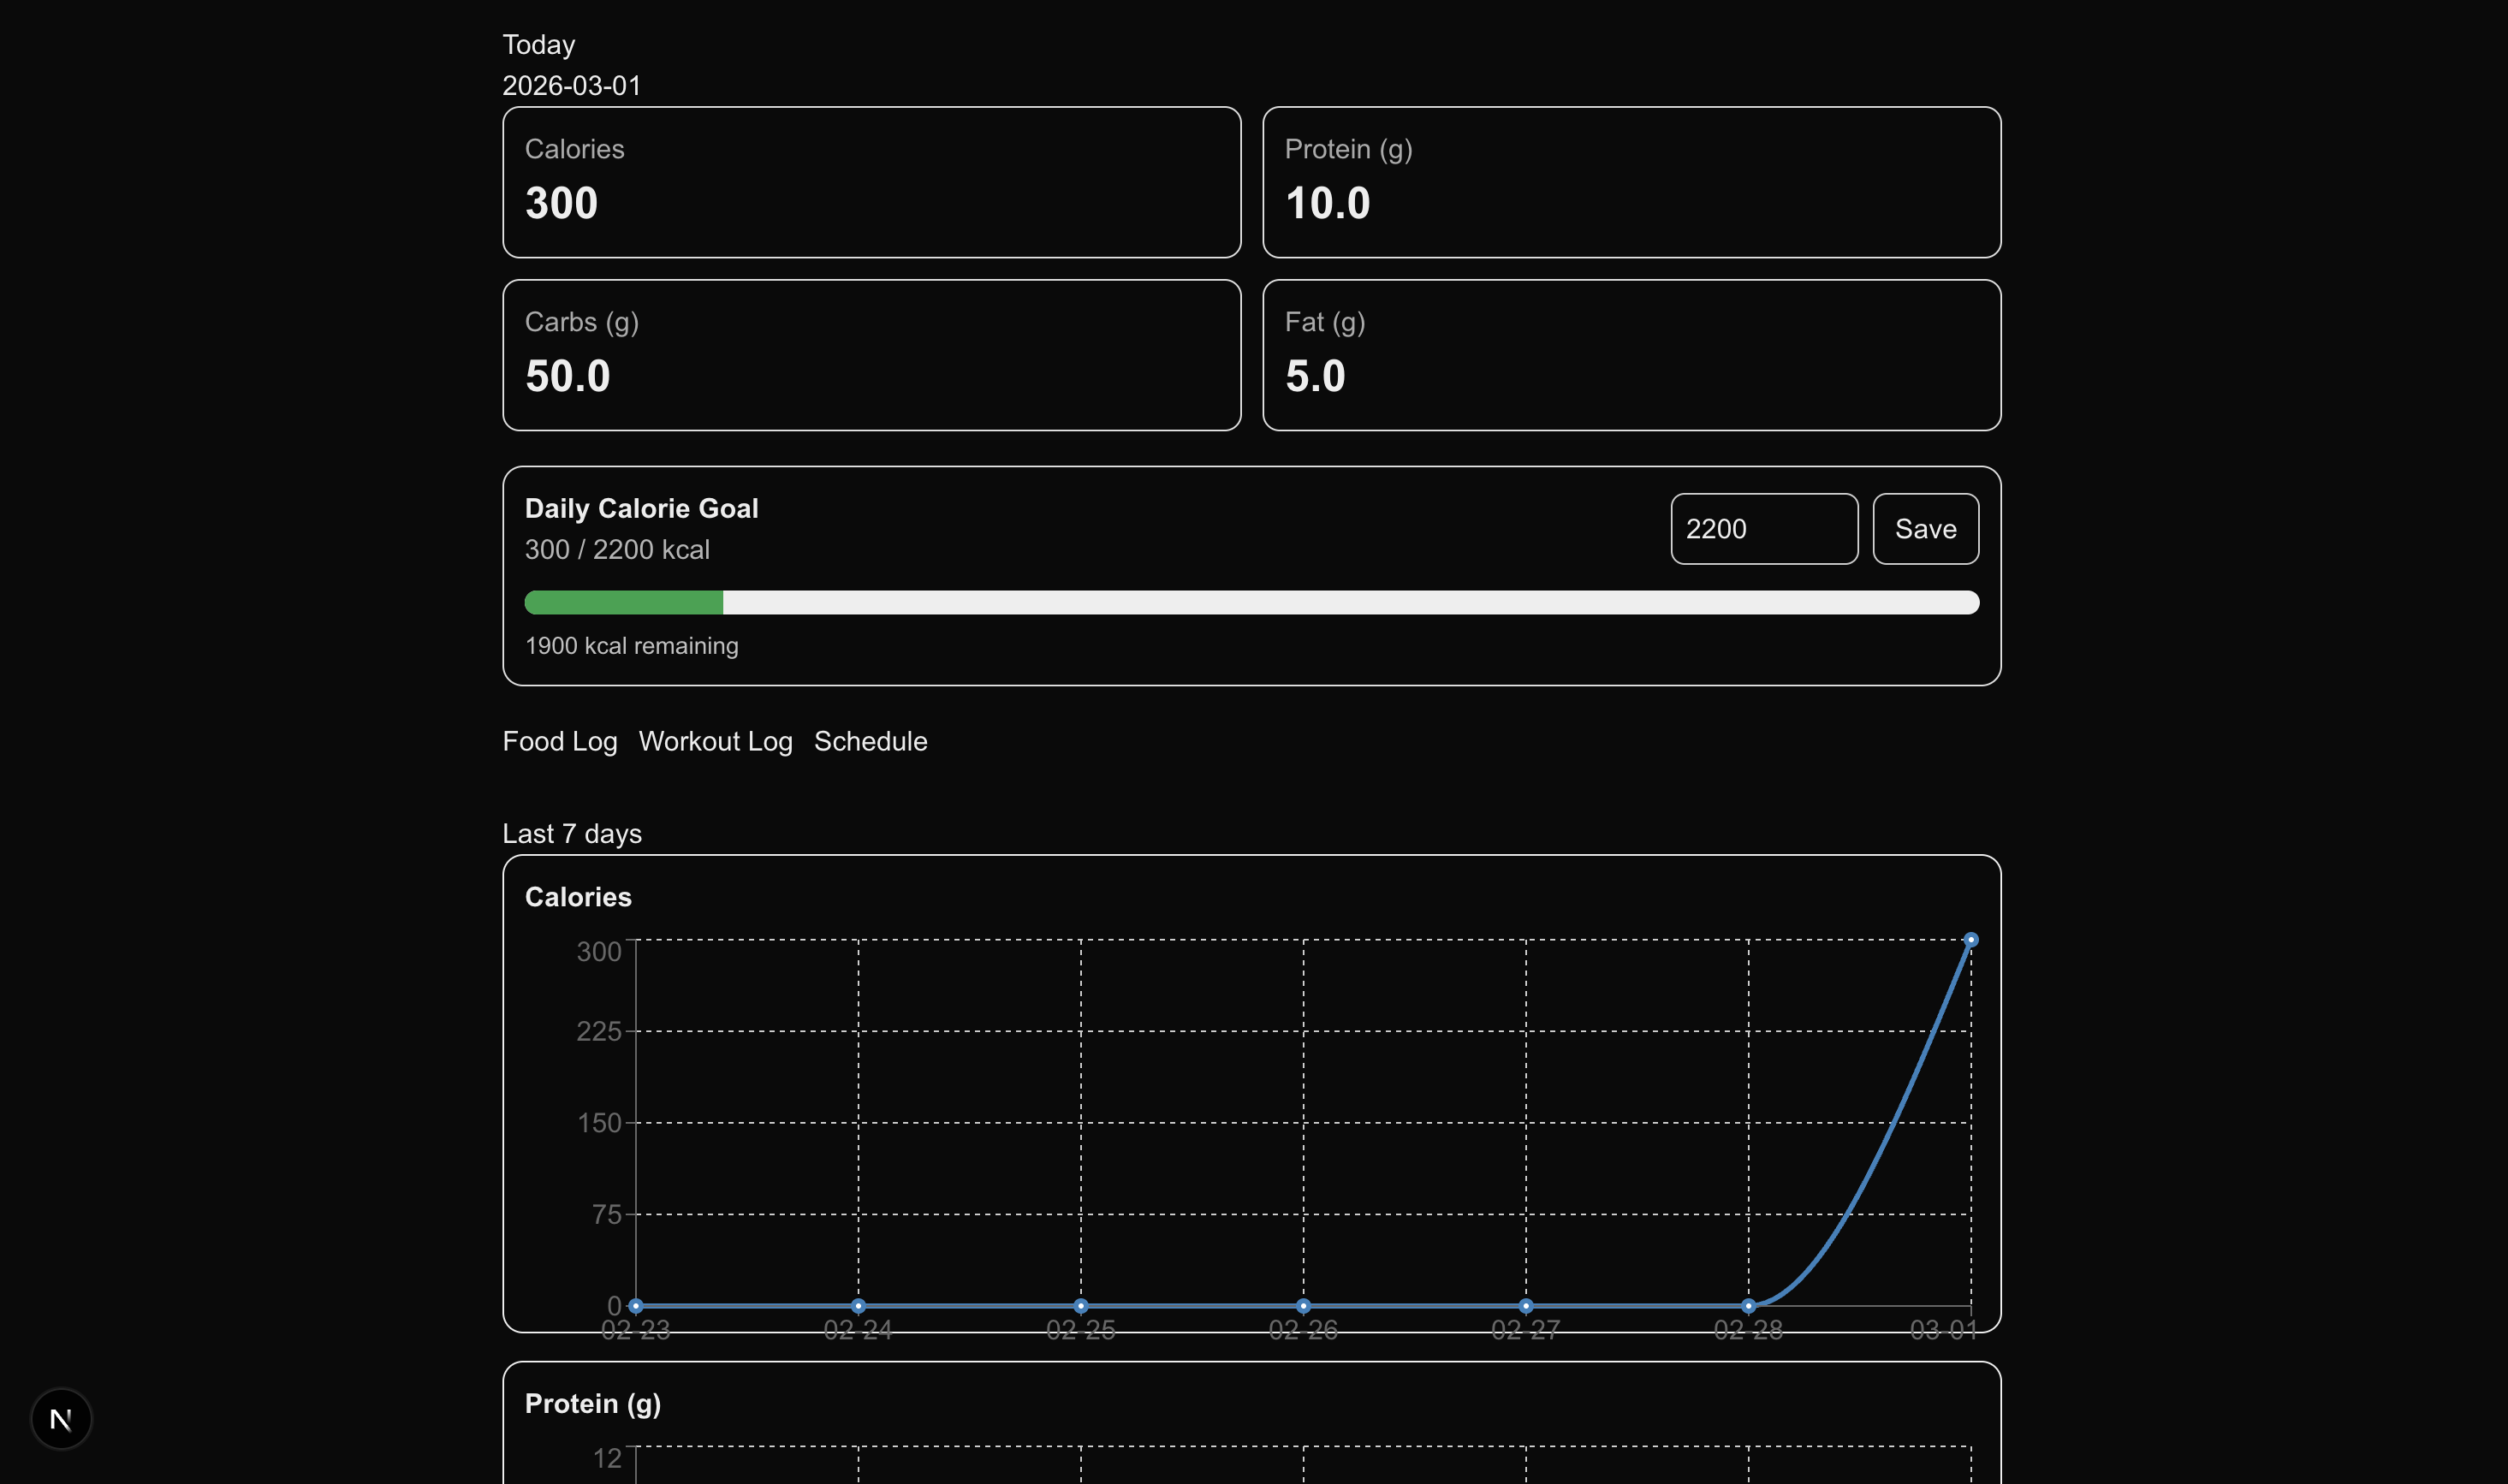
Task: Select the Calories summary card showing 300
Action: pyautogui.click(x=871, y=182)
